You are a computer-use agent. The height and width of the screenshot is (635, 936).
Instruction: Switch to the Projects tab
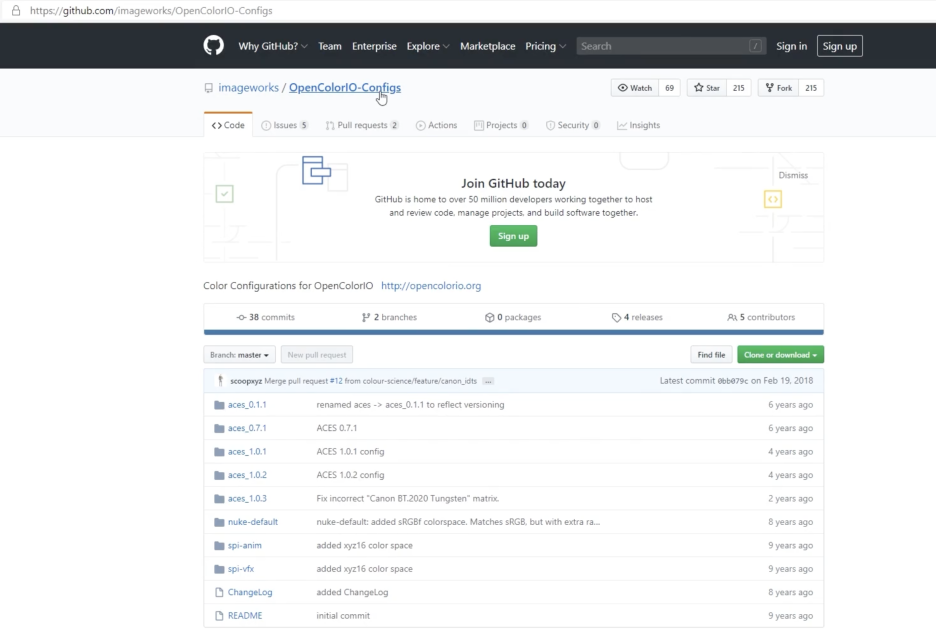pos(501,125)
